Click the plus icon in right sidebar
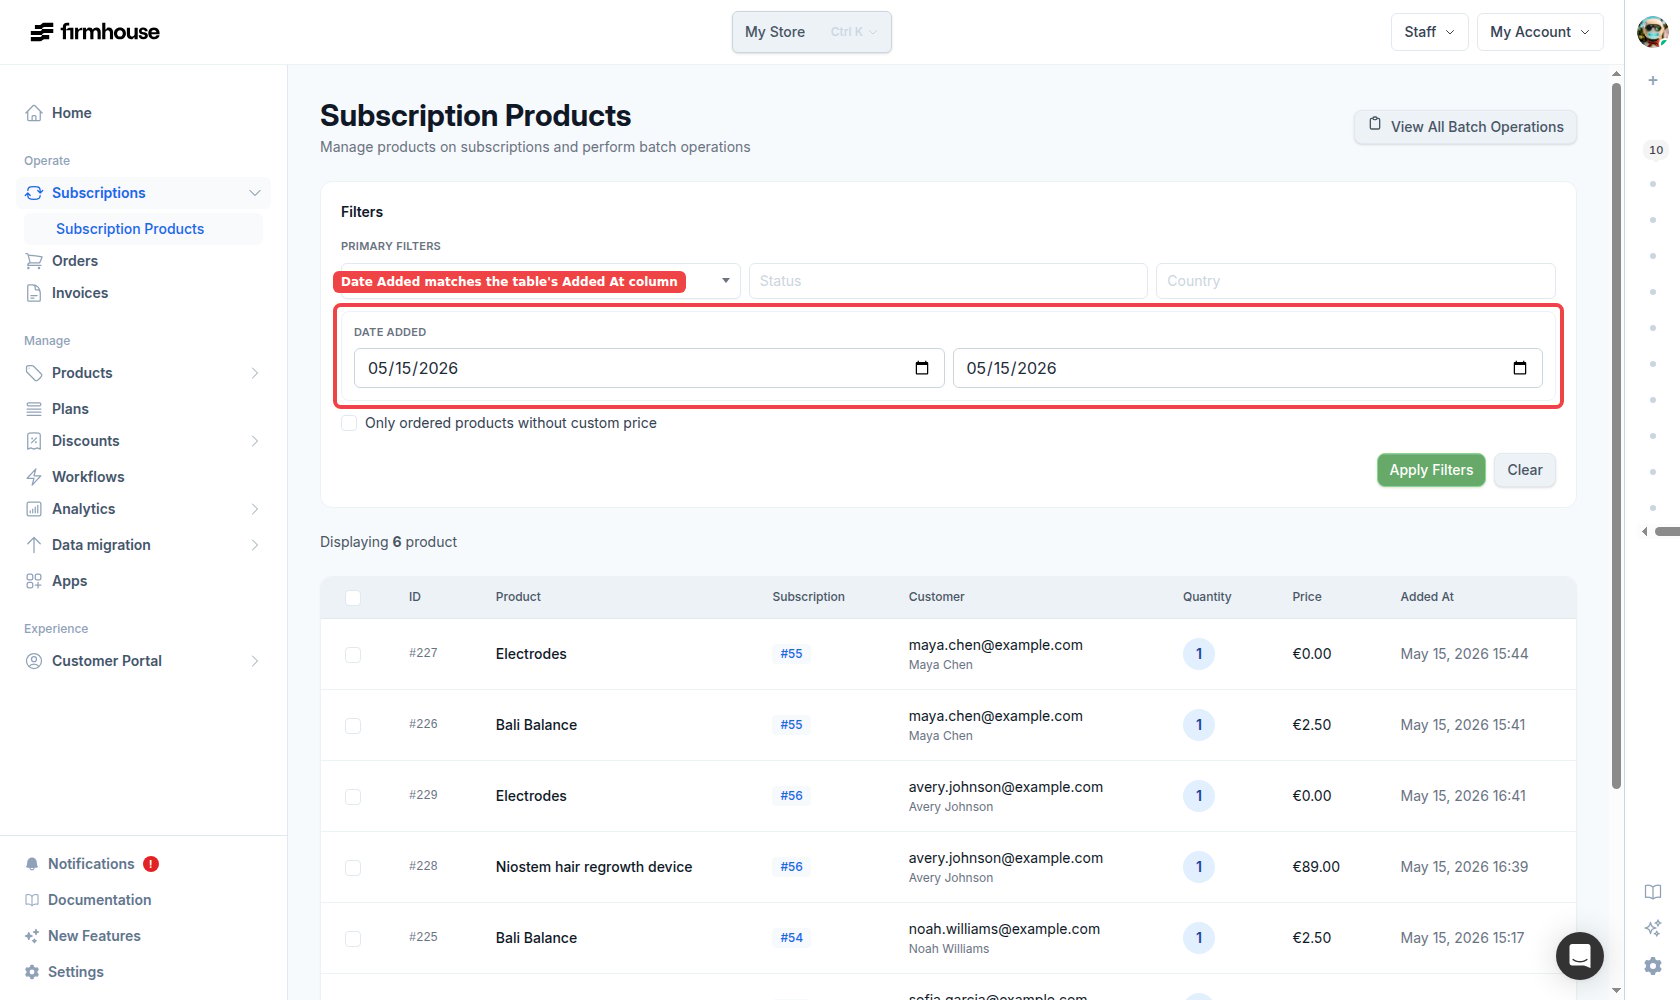The width and height of the screenshot is (1680, 1000). [x=1653, y=80]
